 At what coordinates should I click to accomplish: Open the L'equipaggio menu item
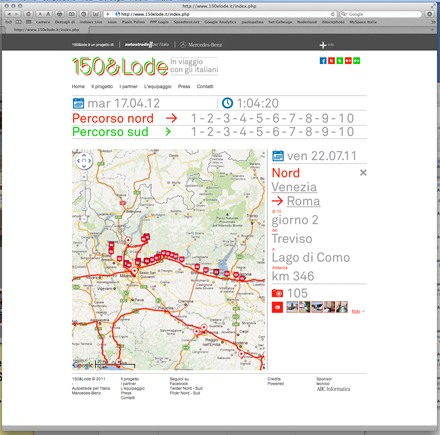coord(158,86)
